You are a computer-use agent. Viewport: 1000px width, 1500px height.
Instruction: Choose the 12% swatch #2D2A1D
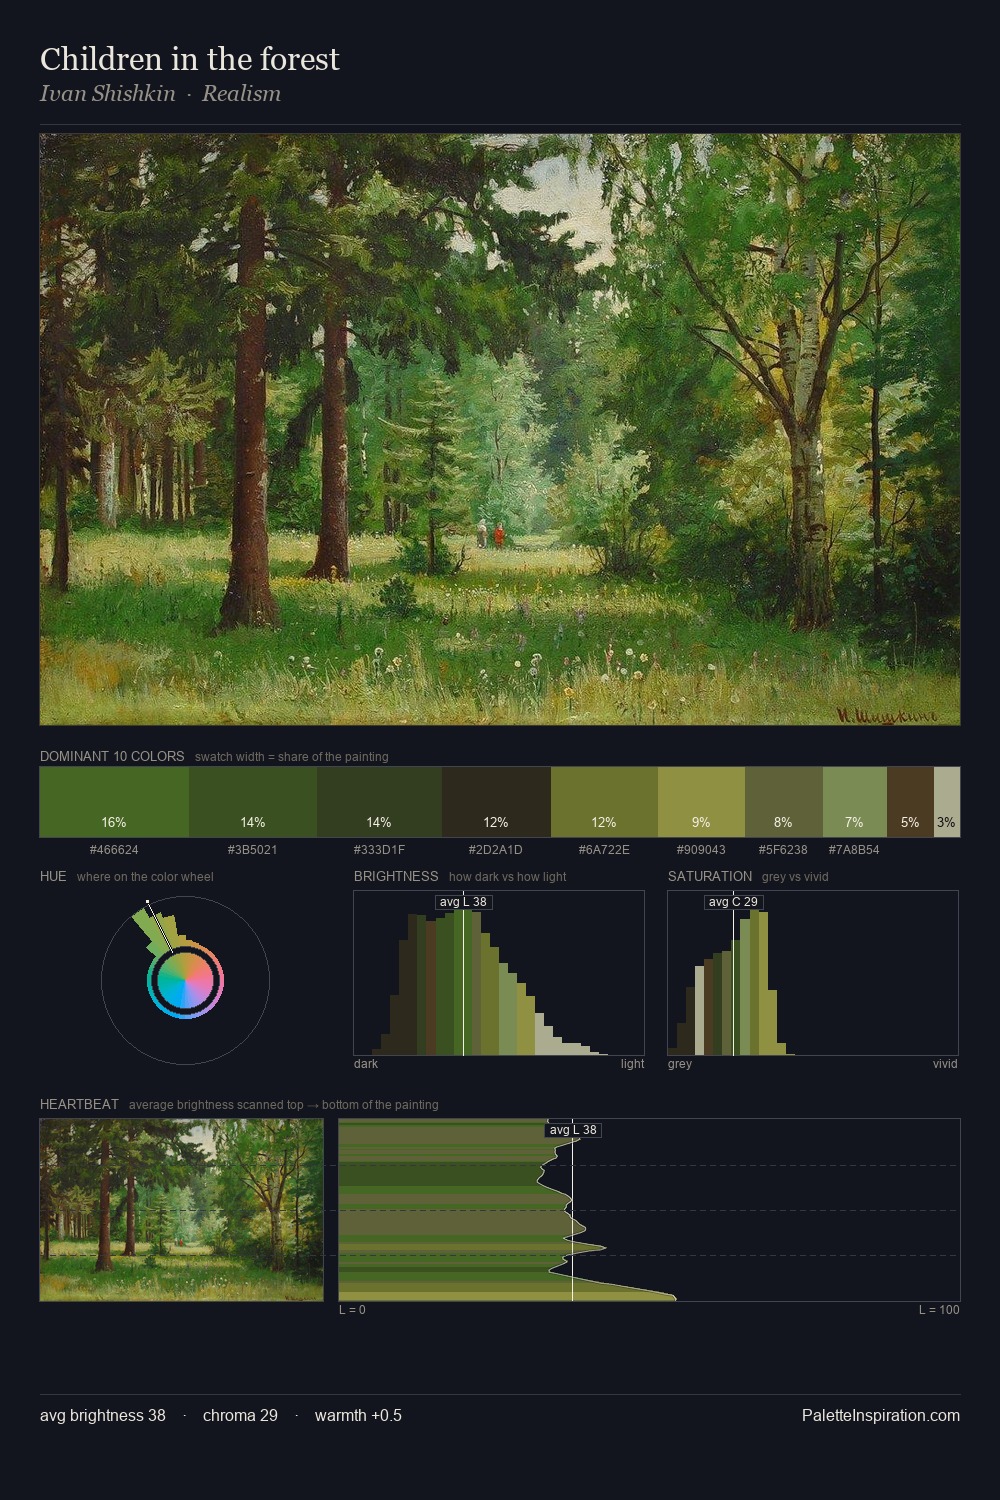pyautogui.click(x=496, y=802)
